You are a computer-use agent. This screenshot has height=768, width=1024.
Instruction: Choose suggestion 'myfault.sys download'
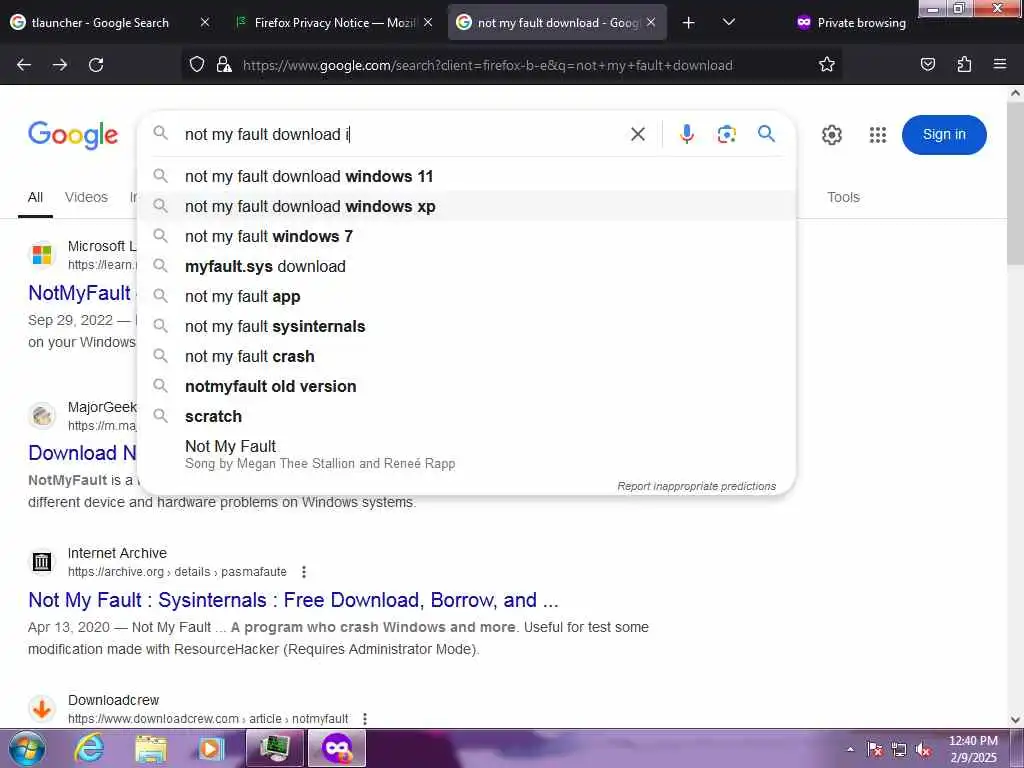(467, 266)
